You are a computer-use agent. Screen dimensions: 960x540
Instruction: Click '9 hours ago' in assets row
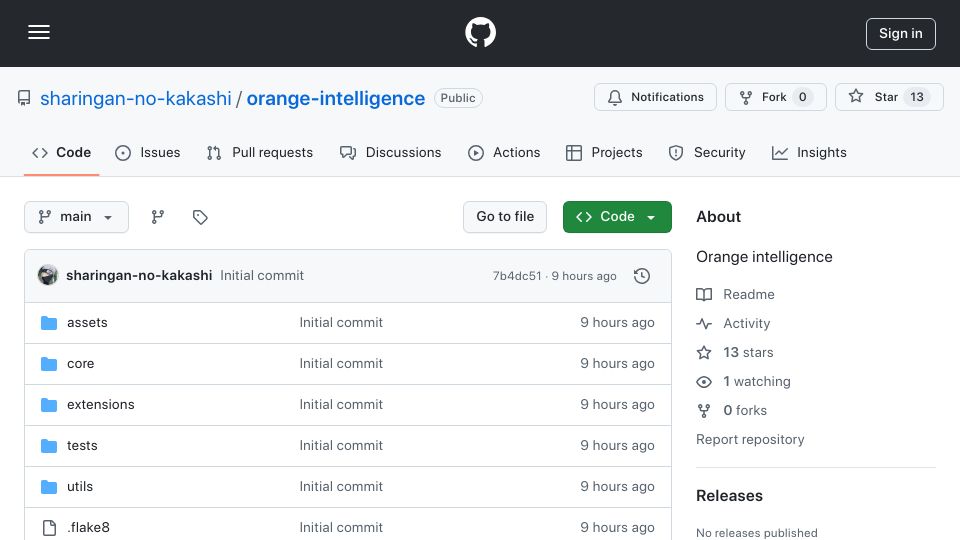click(617, 323)
